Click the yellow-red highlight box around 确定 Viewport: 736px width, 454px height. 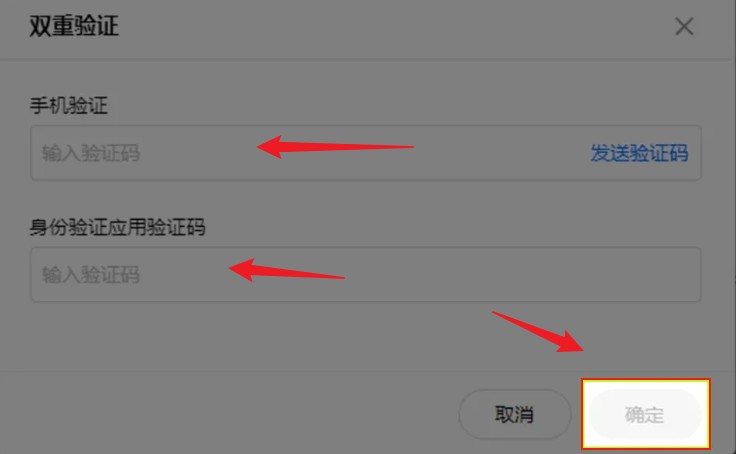click(646, 414)
